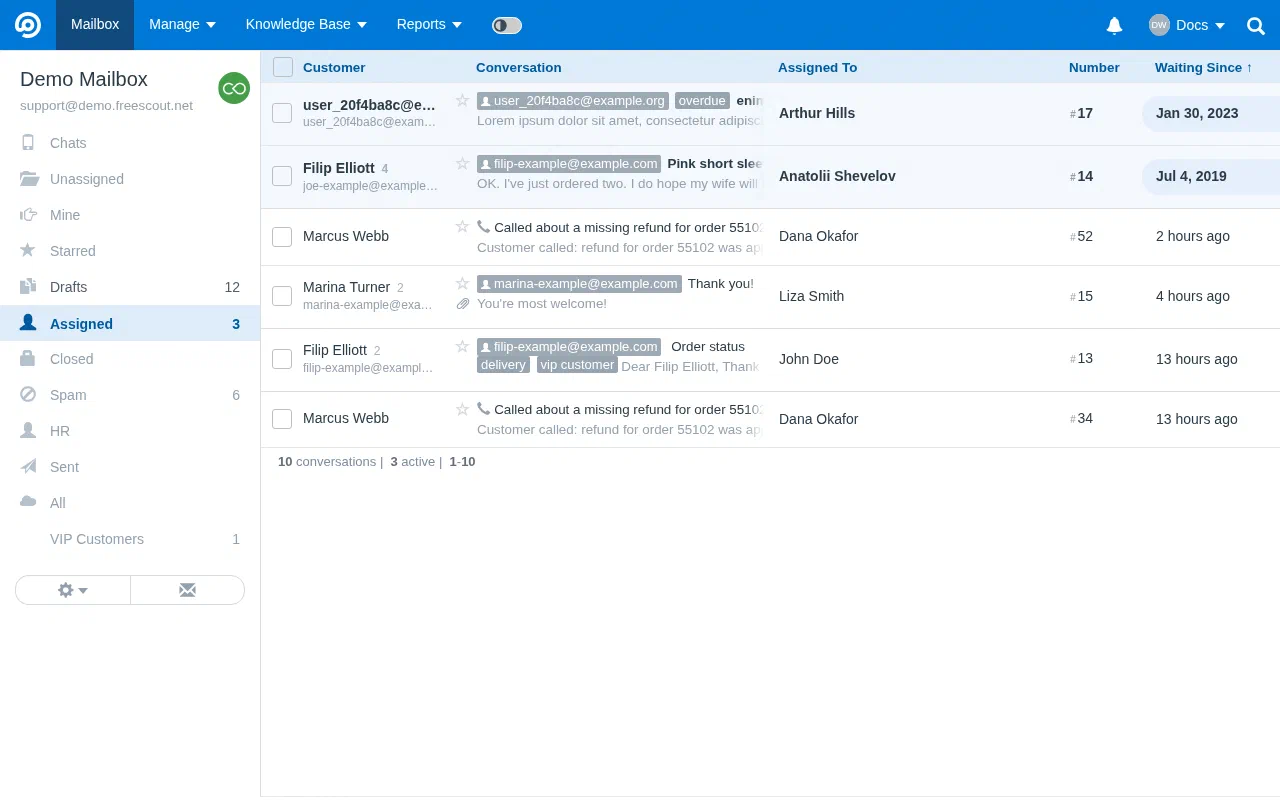
Task: Star the Pink short sleeve conversation
Action: pos(462,163)
